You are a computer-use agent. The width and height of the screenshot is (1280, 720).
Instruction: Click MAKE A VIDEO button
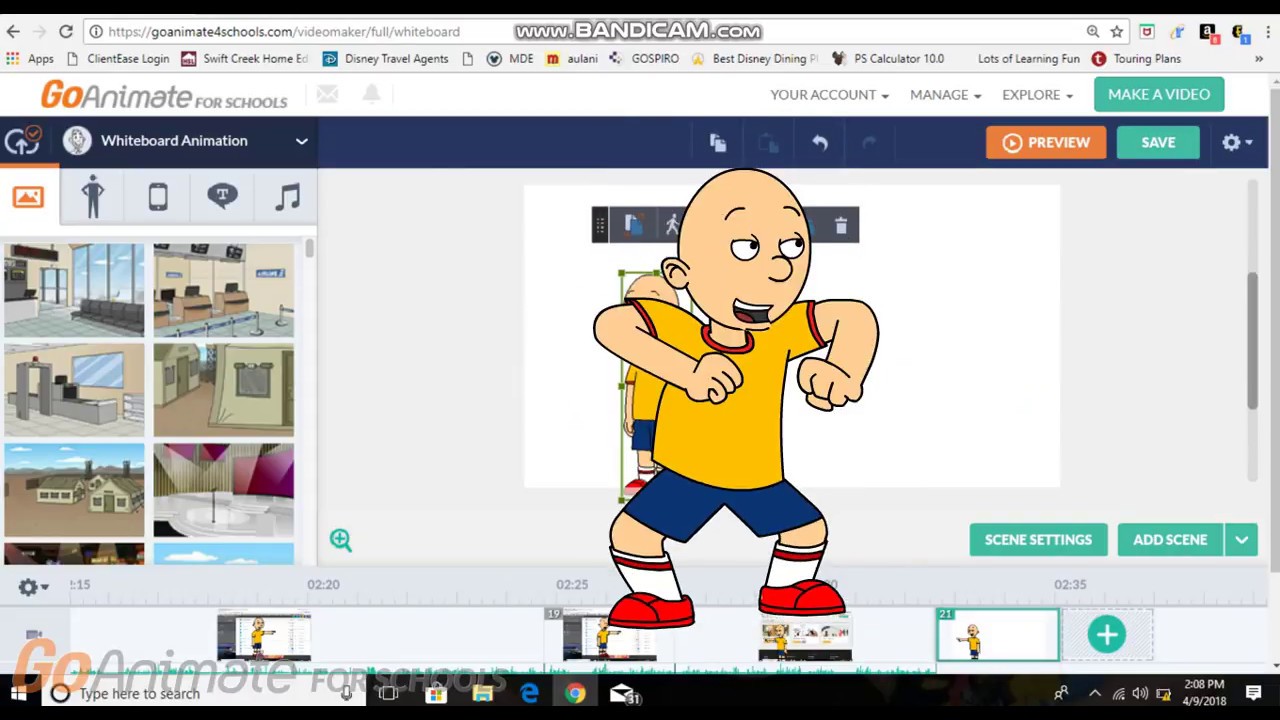click(x=1159, y=94)
